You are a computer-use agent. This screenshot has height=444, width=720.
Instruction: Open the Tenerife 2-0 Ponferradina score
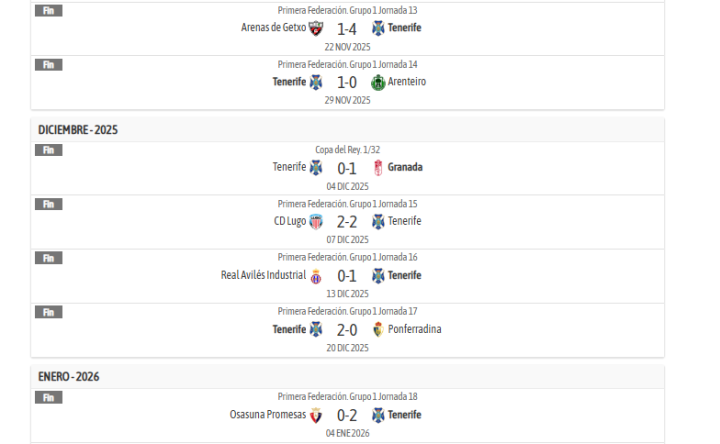347,330
